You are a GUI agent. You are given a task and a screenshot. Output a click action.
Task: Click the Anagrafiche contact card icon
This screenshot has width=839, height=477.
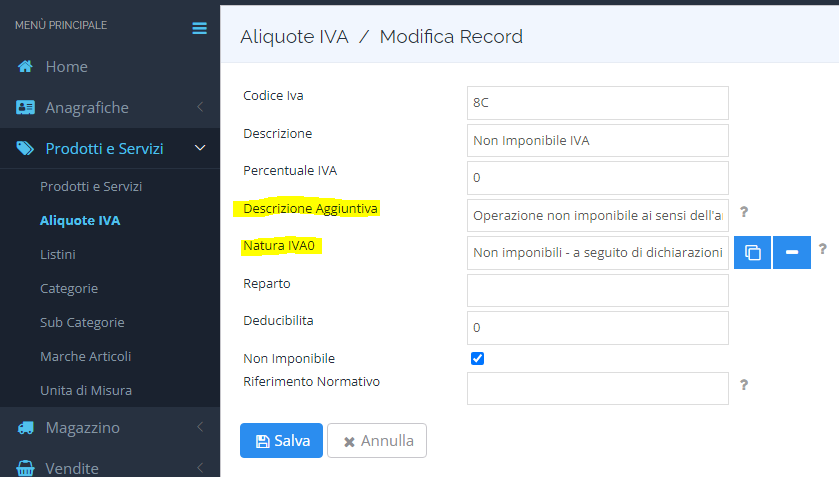pos(26,108)
